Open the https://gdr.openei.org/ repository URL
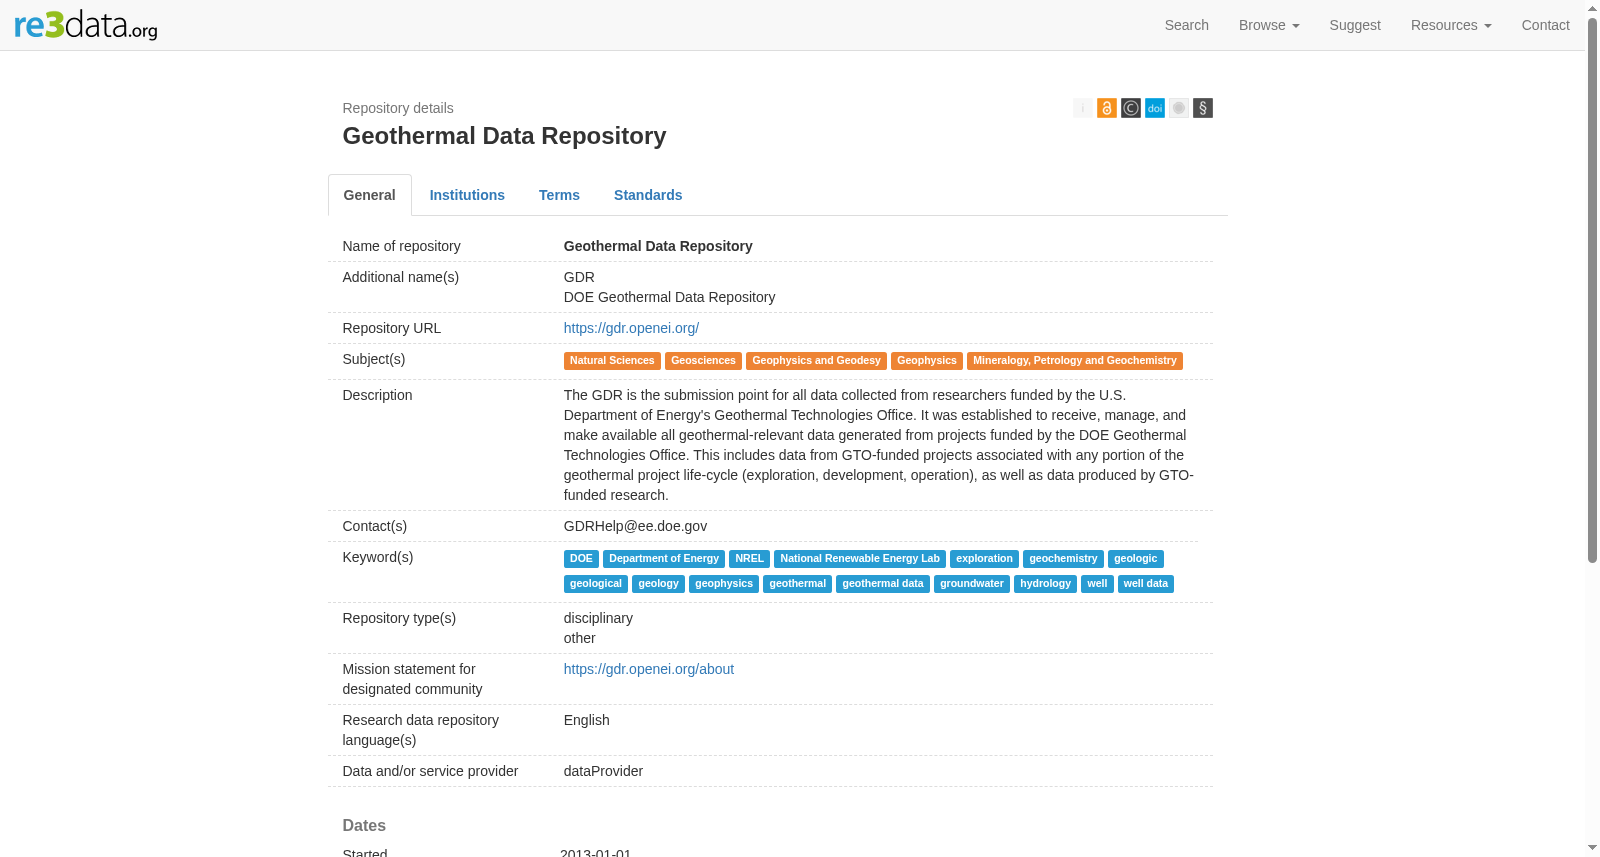Image resolution: width=1600 pixels, height=857 pixels. coord(631,328)
